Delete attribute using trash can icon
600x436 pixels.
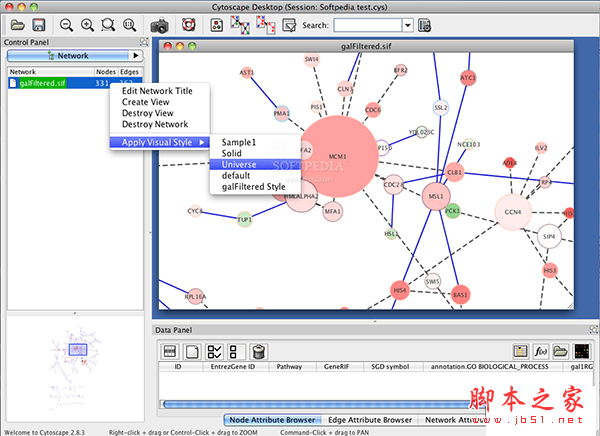(259, 351)
